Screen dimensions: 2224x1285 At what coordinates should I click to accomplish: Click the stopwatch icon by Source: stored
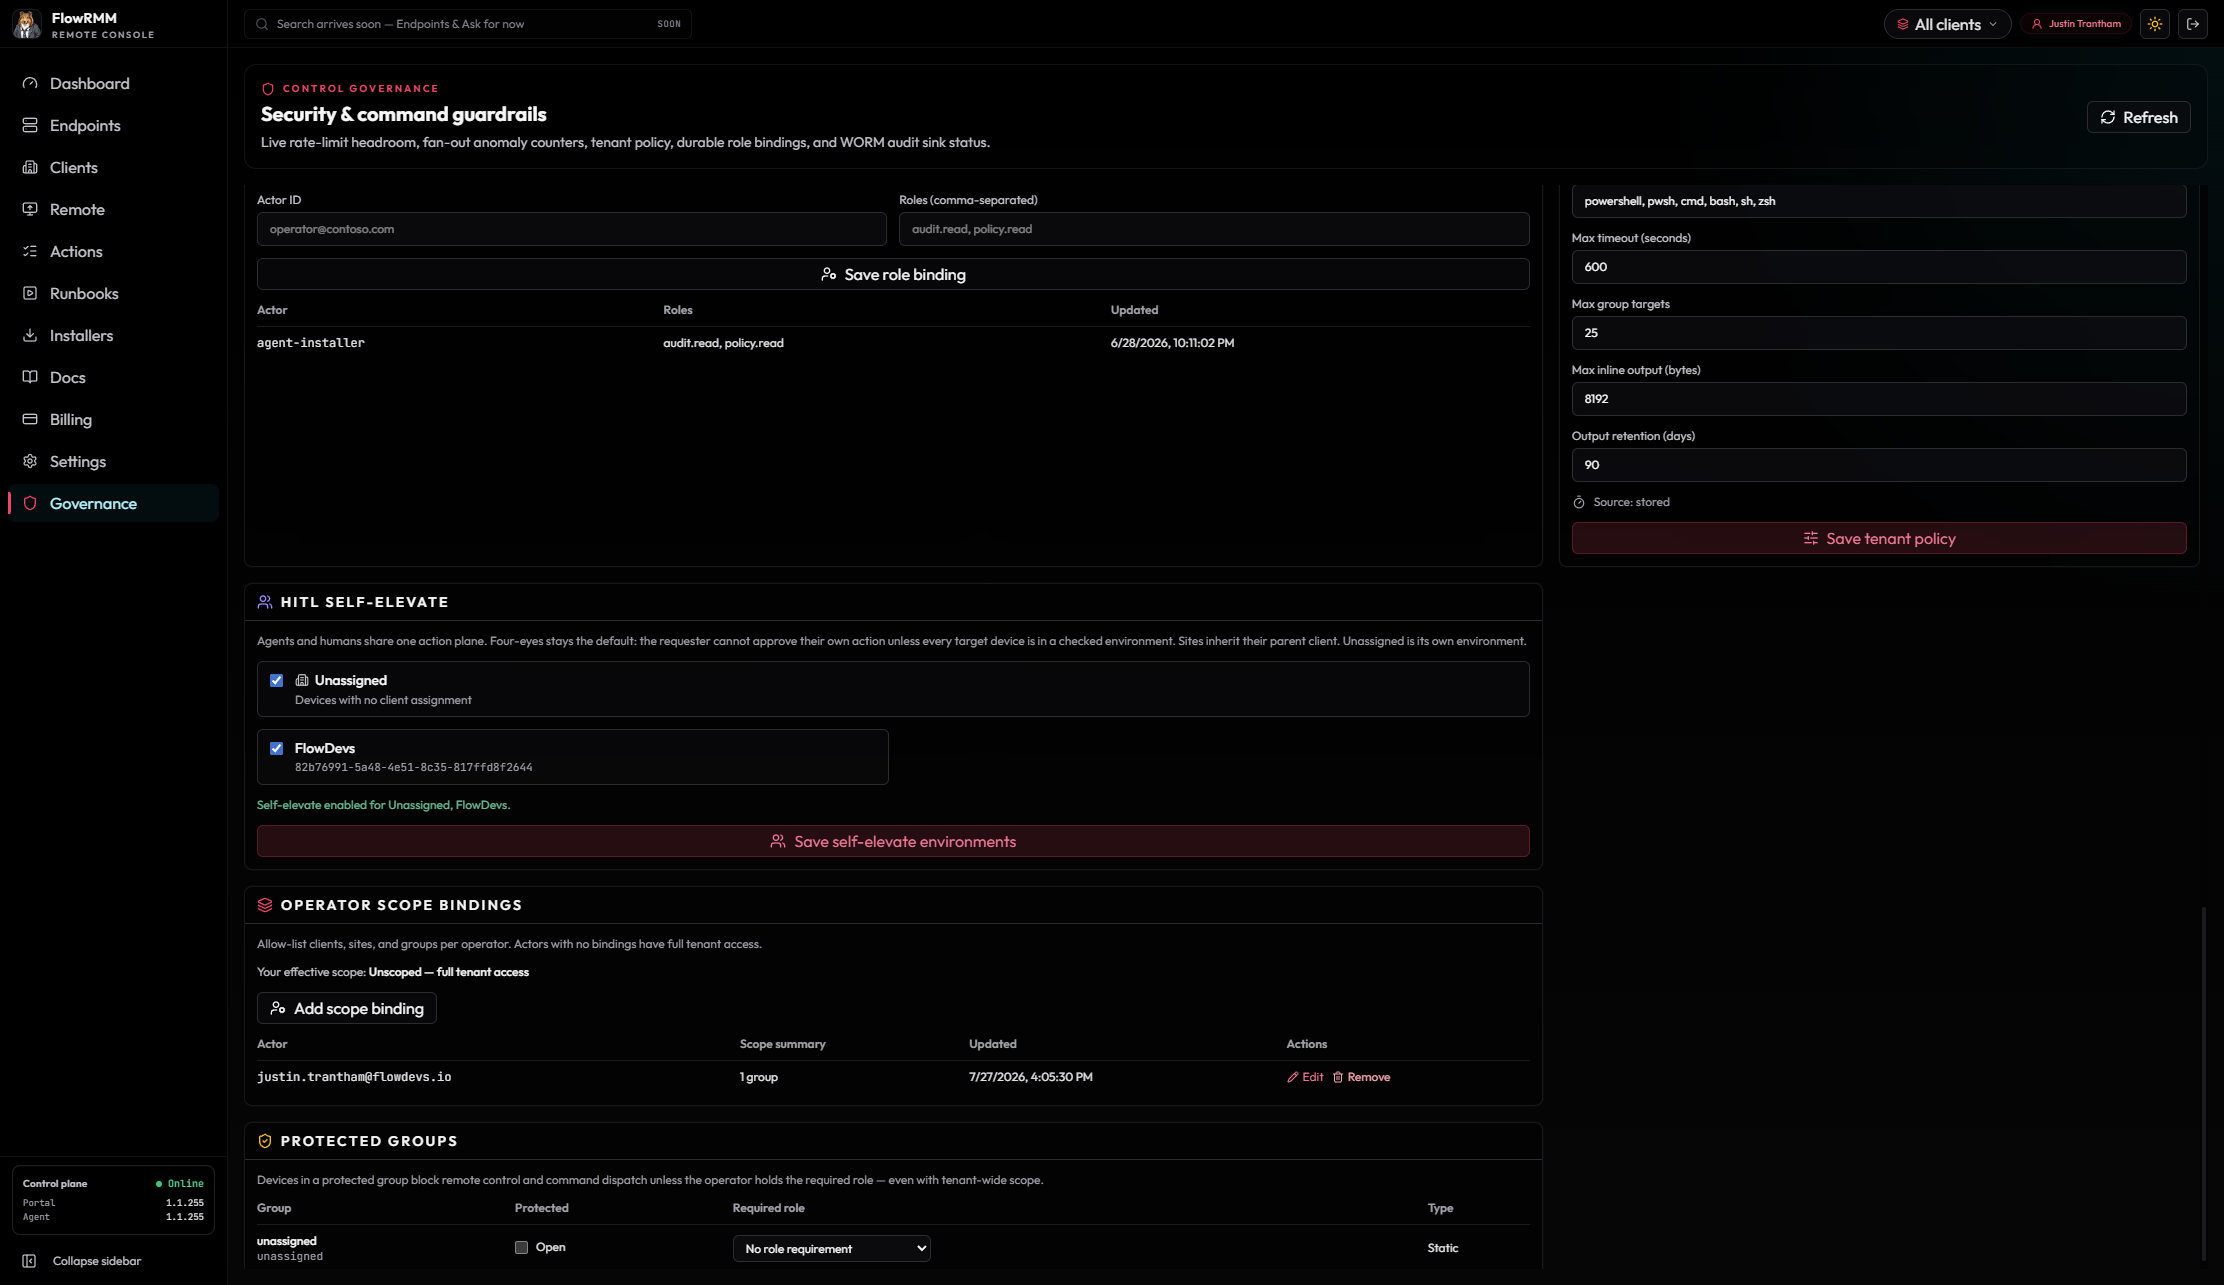click(x=1579, y=502)
